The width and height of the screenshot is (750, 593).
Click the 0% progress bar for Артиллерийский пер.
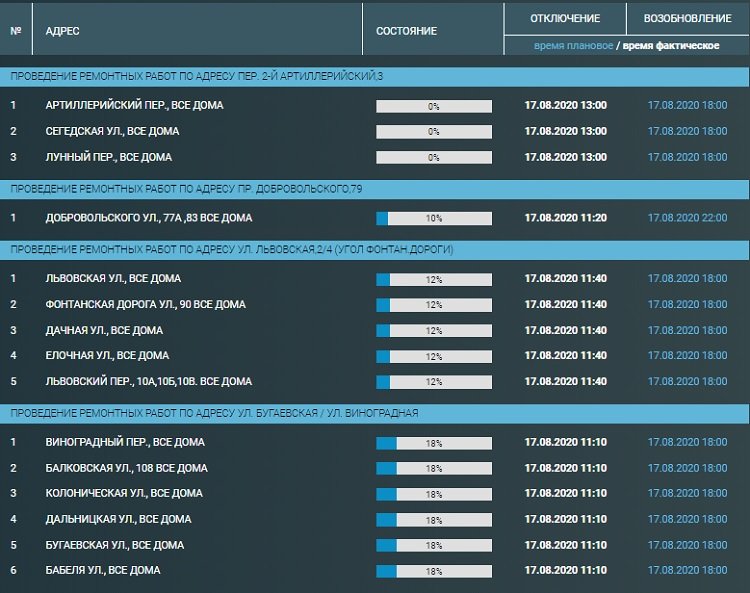click(434, 106)
